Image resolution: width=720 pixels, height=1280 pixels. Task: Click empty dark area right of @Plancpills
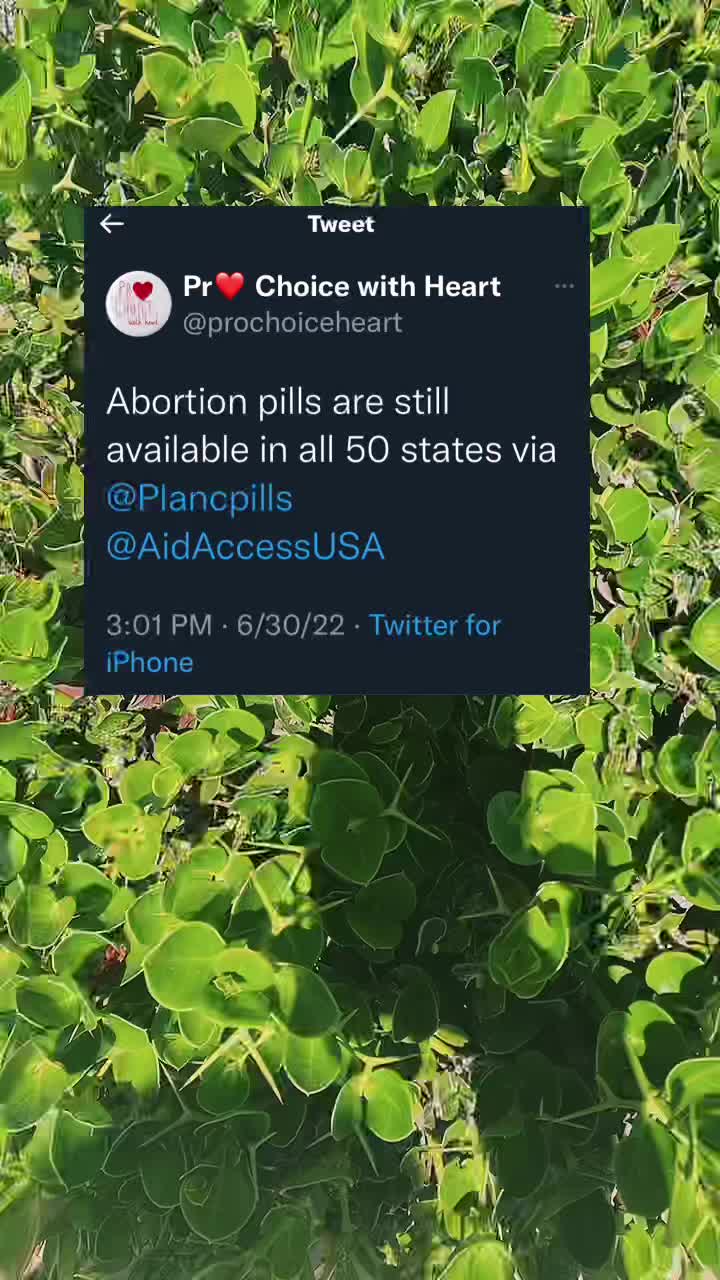(x=440, y=498)
